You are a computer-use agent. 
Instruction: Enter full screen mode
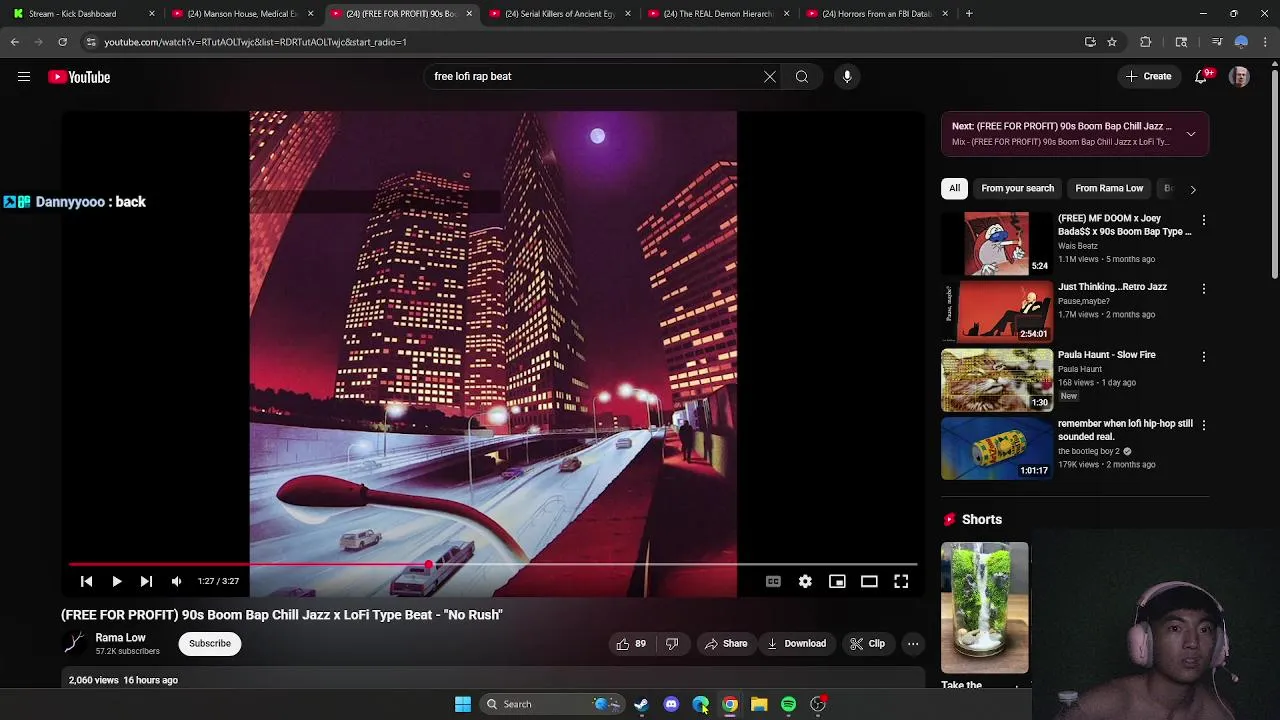(x=901, y=581)
